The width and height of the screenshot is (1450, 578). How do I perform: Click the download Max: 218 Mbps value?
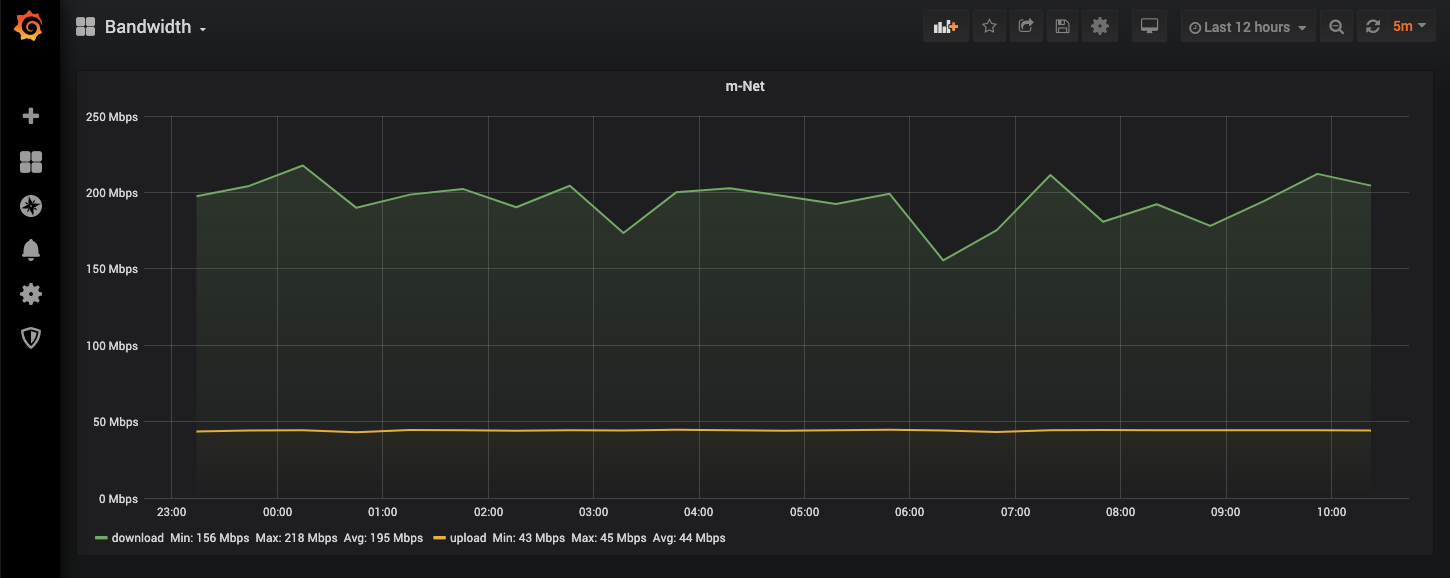pyautogui.click(x=296, y=538)
